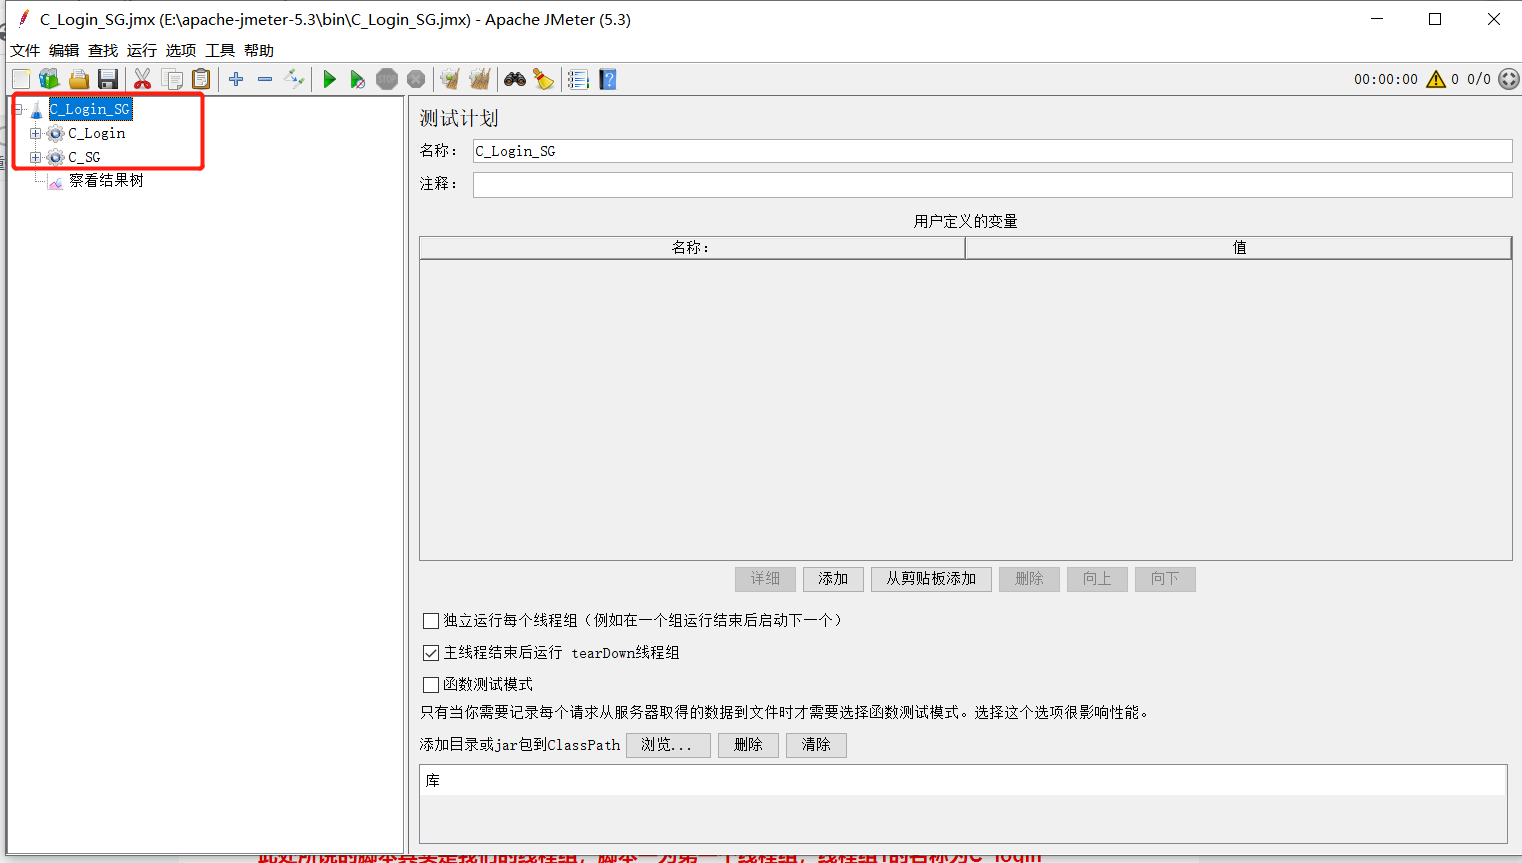Uncheck 主线程结束后运行 tearDown线程组
The width and height of the screenshot is (1522, 863).
click(431, 652)
